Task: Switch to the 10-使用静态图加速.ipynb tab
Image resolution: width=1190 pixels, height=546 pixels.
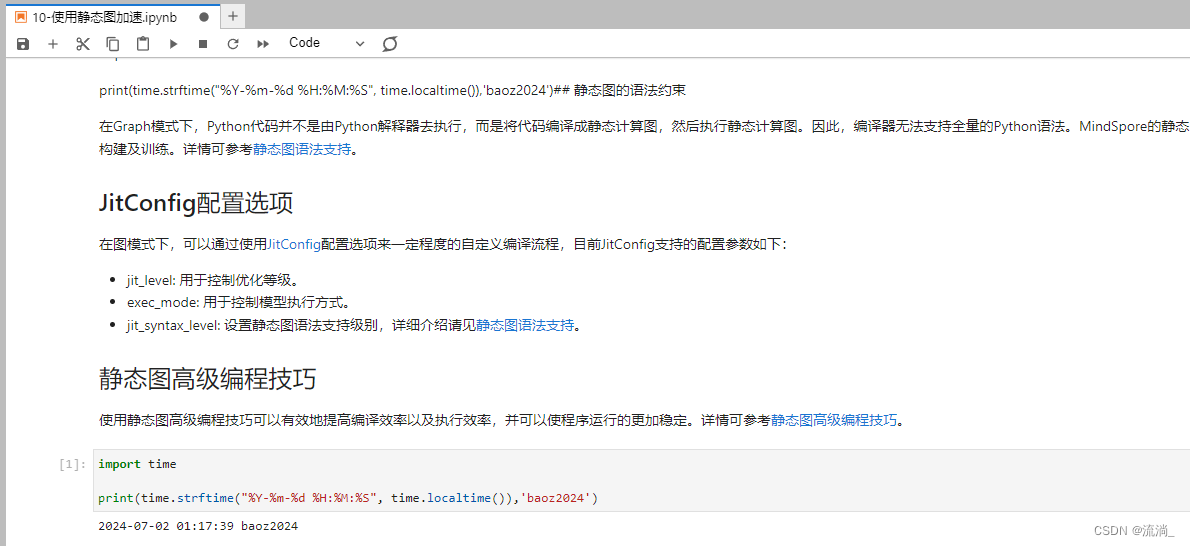Action: [112, 17]
